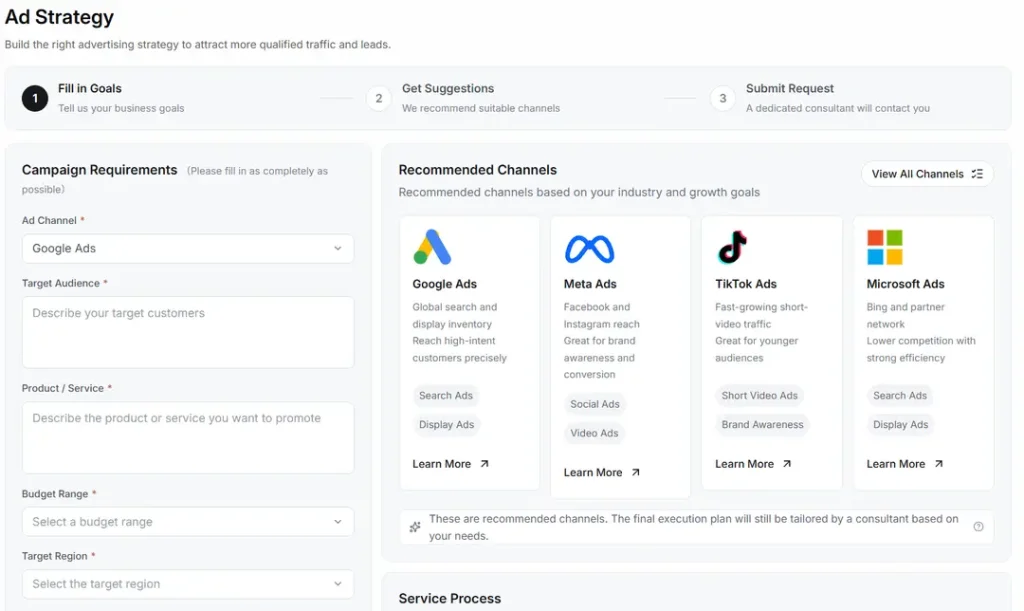Click the Short Video Ads tag
This screenshot has width=1024, height=611.
point(760,396)
